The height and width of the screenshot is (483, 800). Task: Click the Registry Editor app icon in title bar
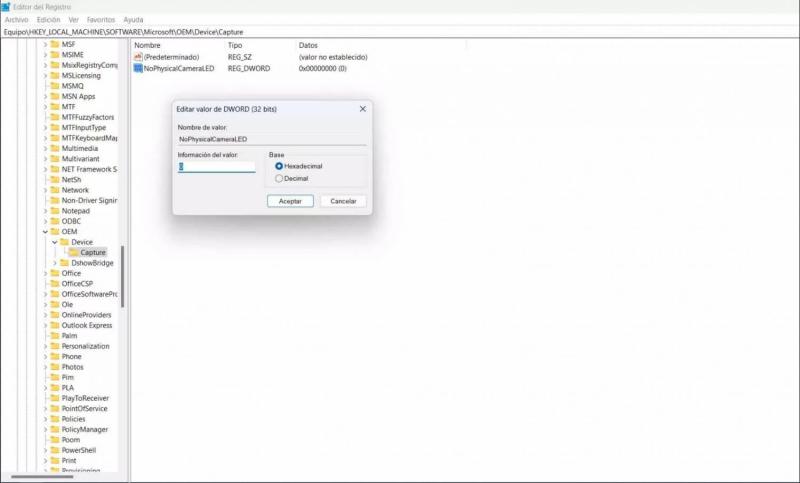point(6,7)
